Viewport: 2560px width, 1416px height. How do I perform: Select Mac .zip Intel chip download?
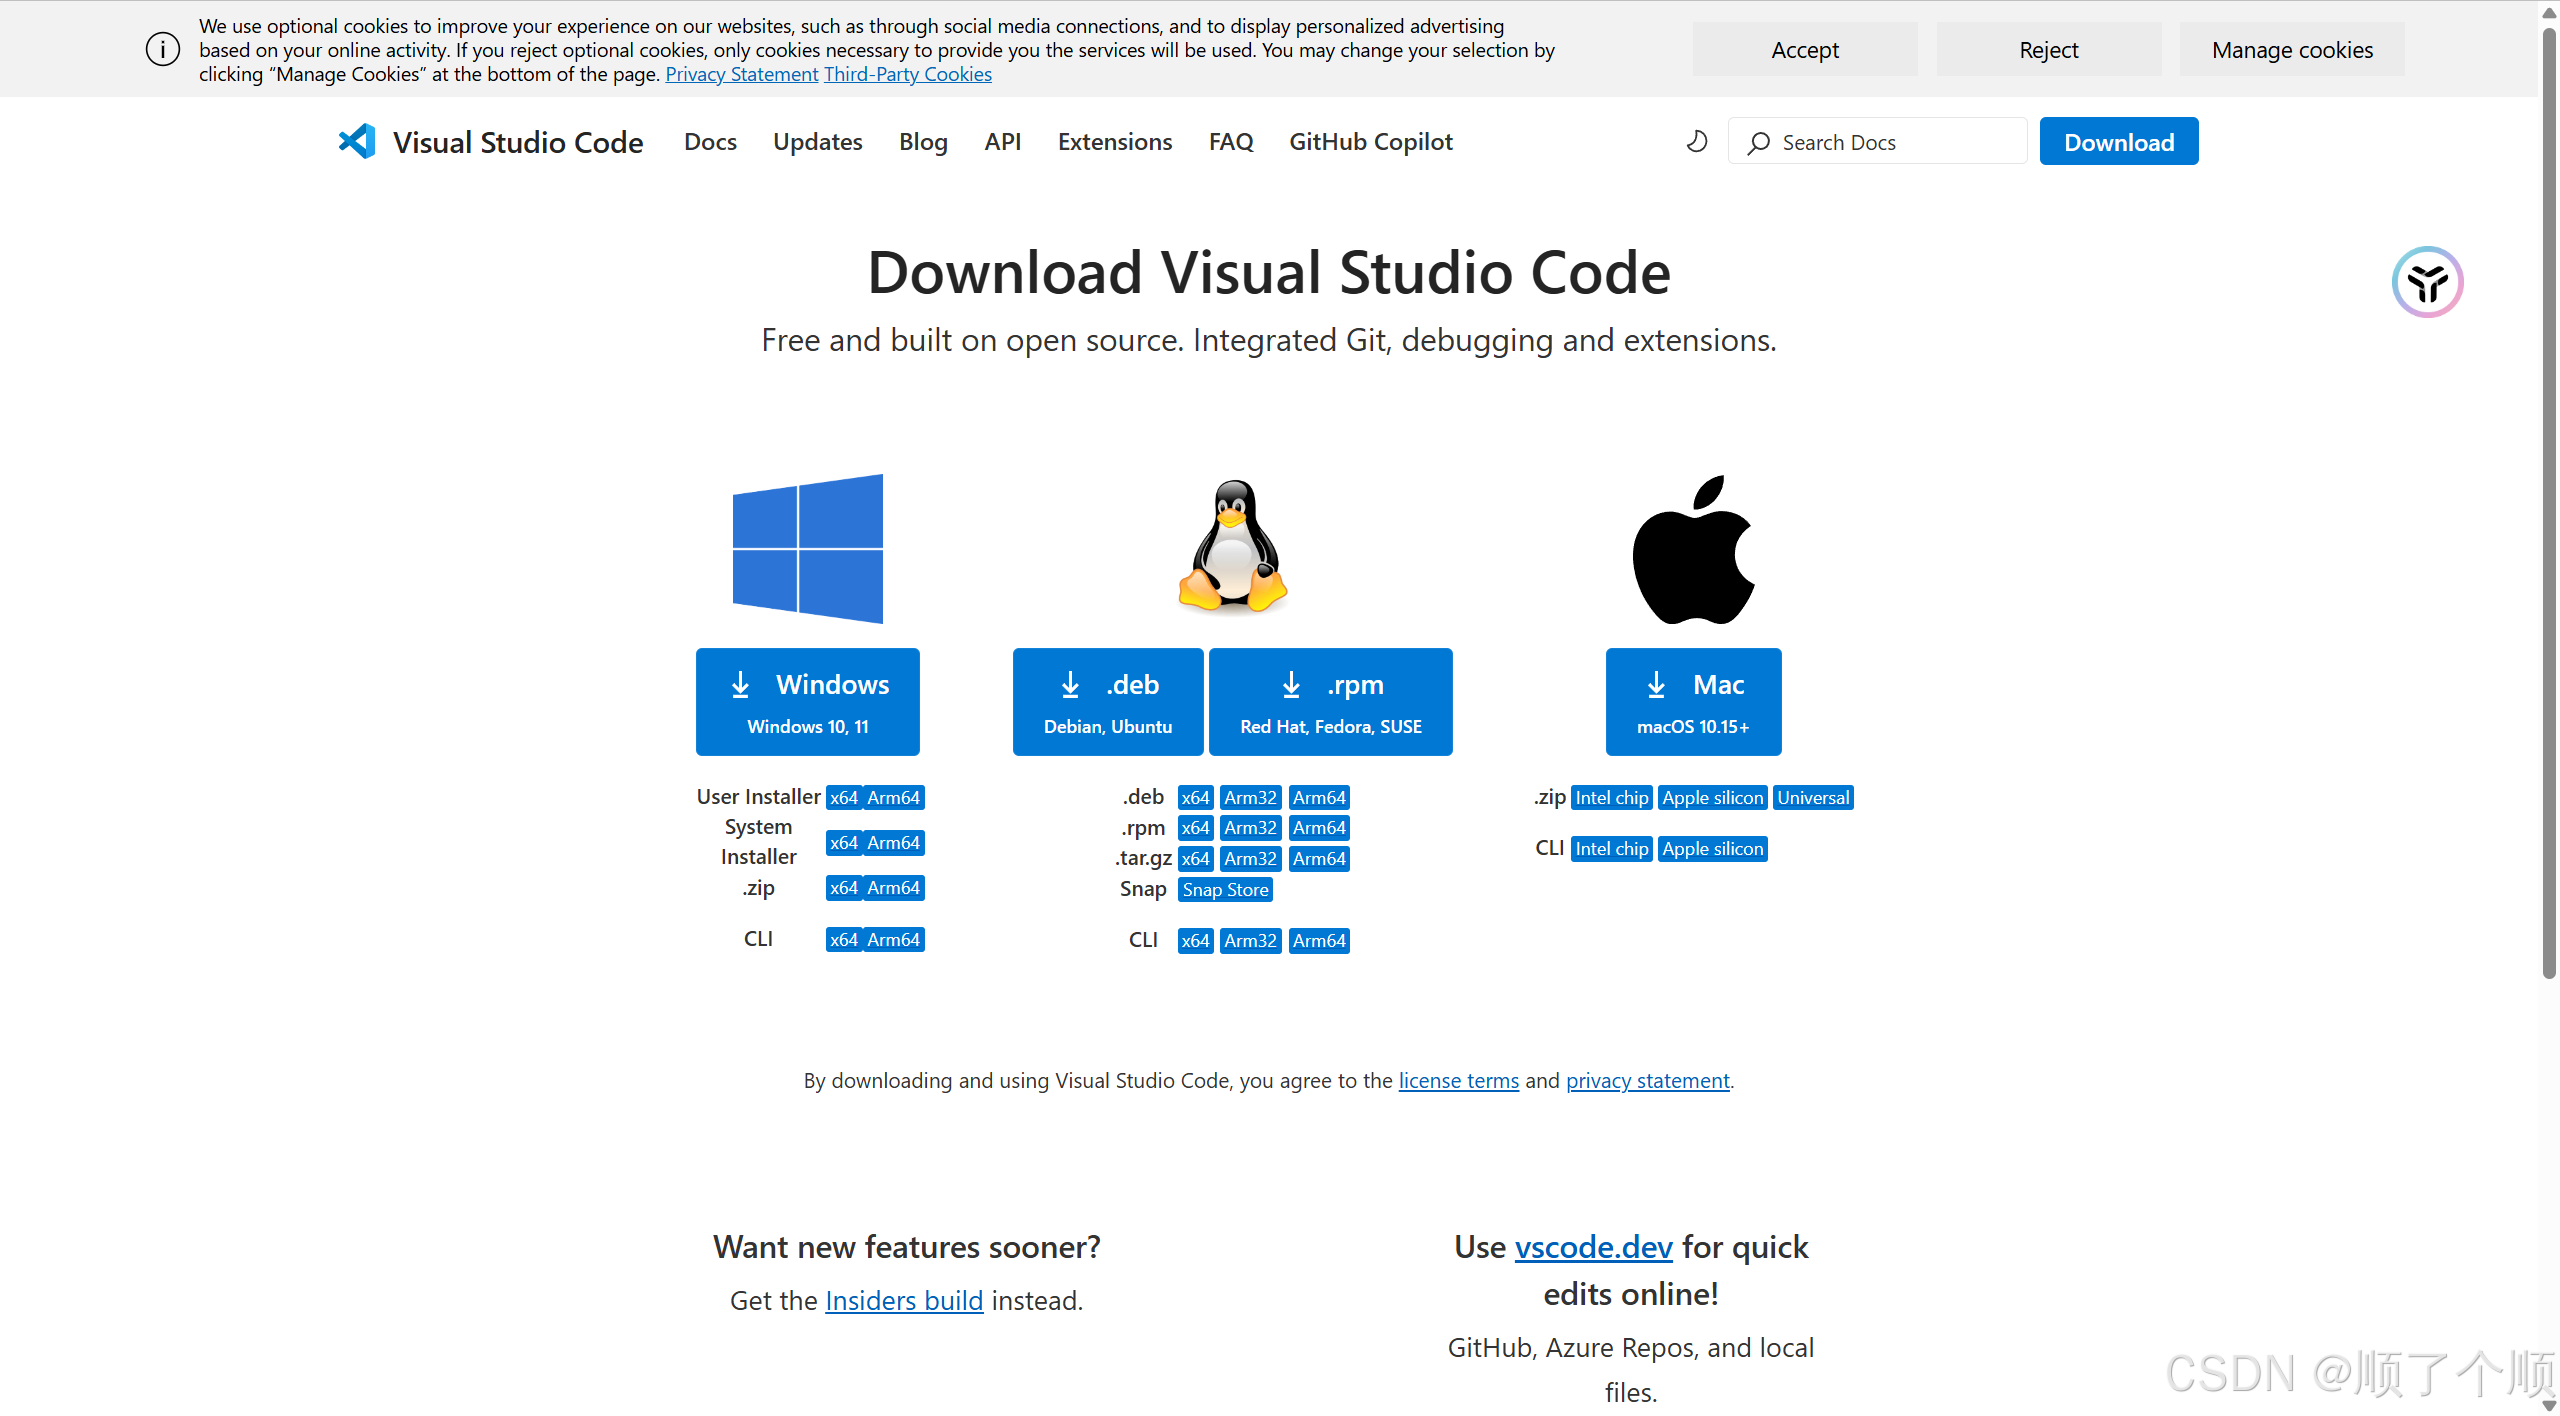click(x=1612, y=797)
